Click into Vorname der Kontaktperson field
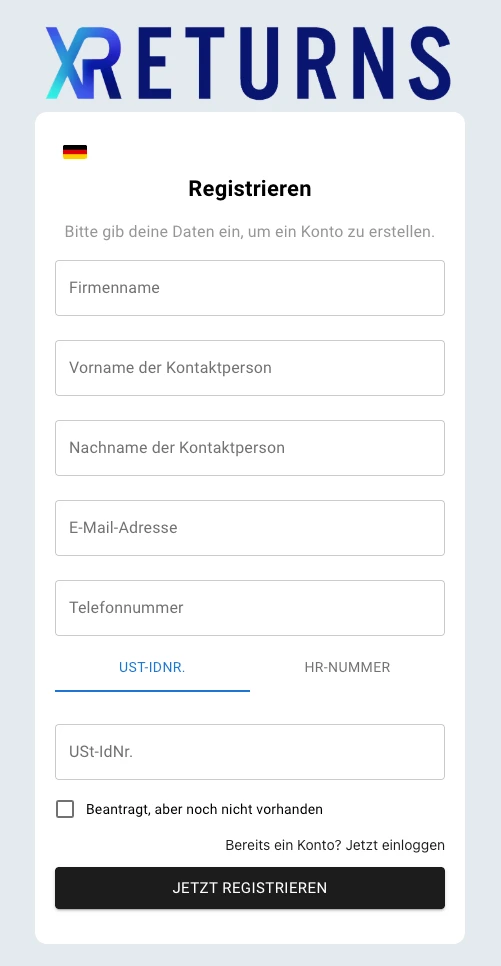Image resolution: width=501 pixels, height=966 pixels. click(250, 368)
